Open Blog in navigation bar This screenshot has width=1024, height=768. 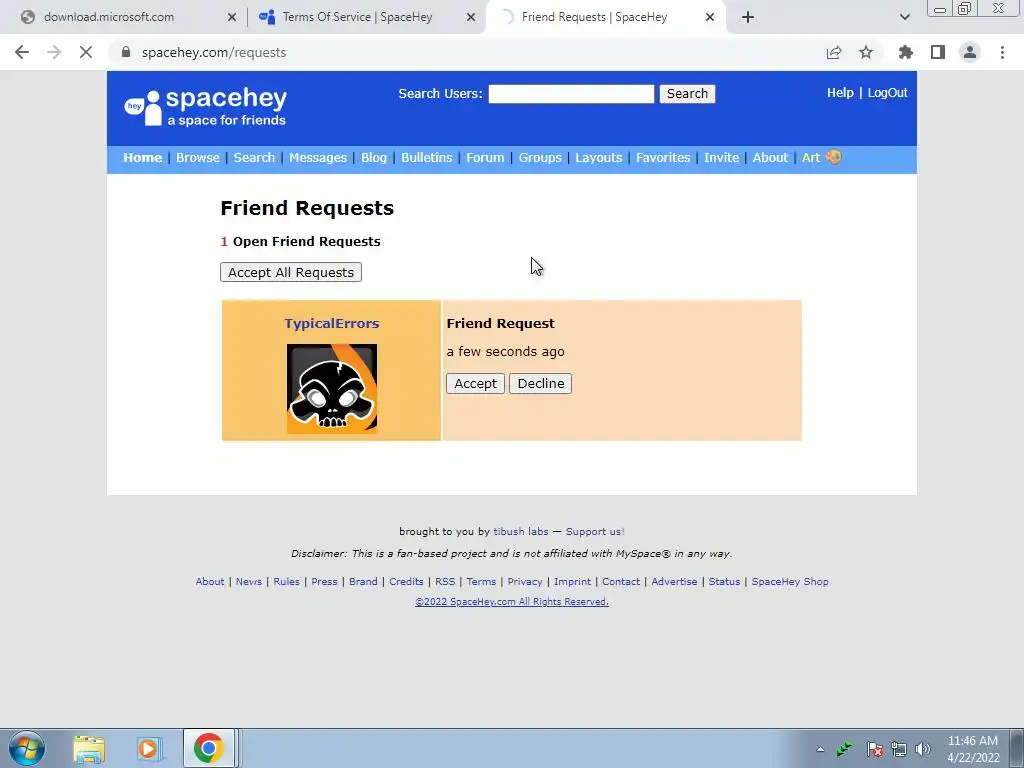pos(374,157)
